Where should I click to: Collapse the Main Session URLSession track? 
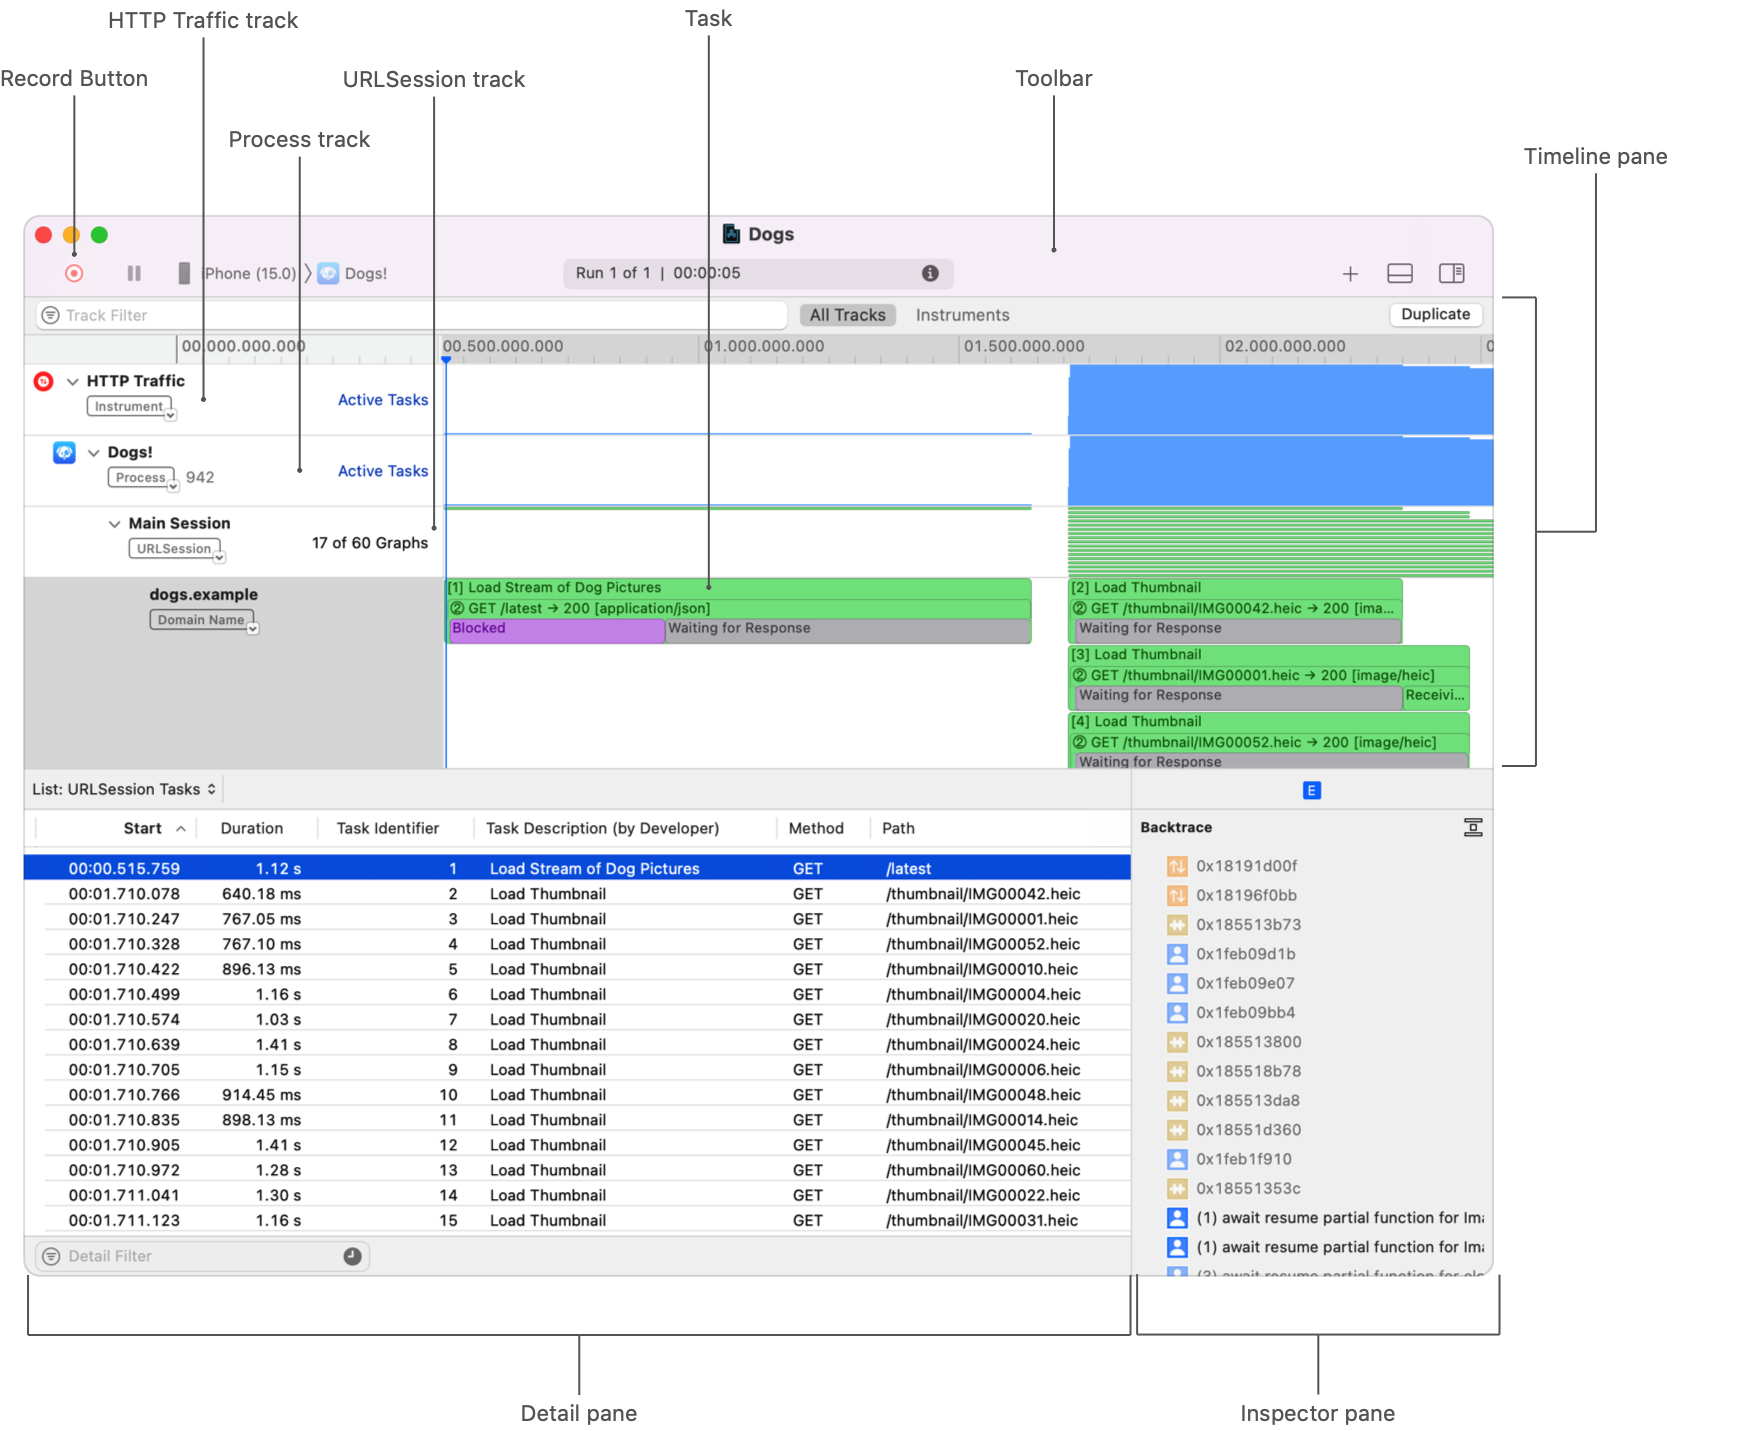coord(113,523)
